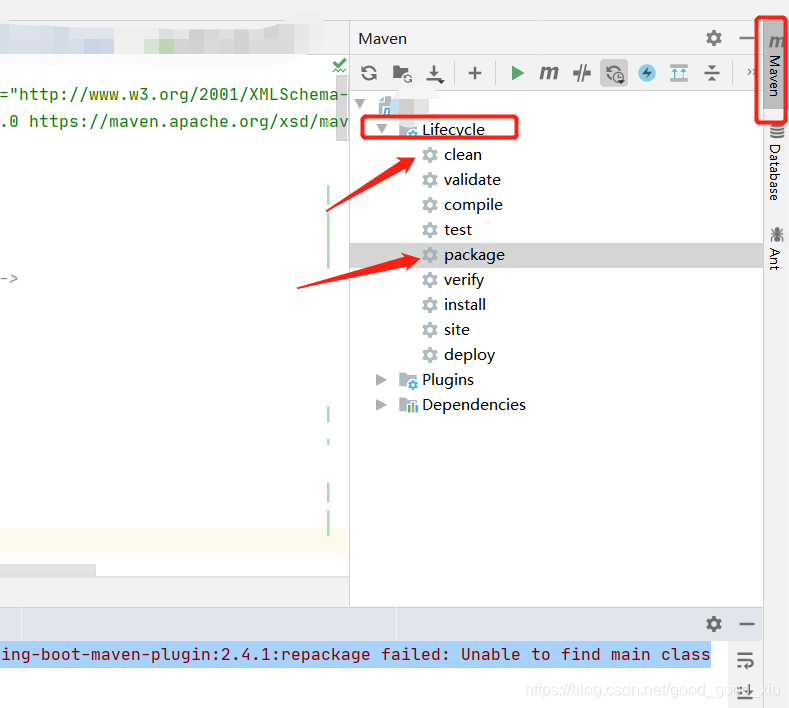
Task: Toggle skip tests mode icon
Action: pyautogui.click(x=614, y=73)
